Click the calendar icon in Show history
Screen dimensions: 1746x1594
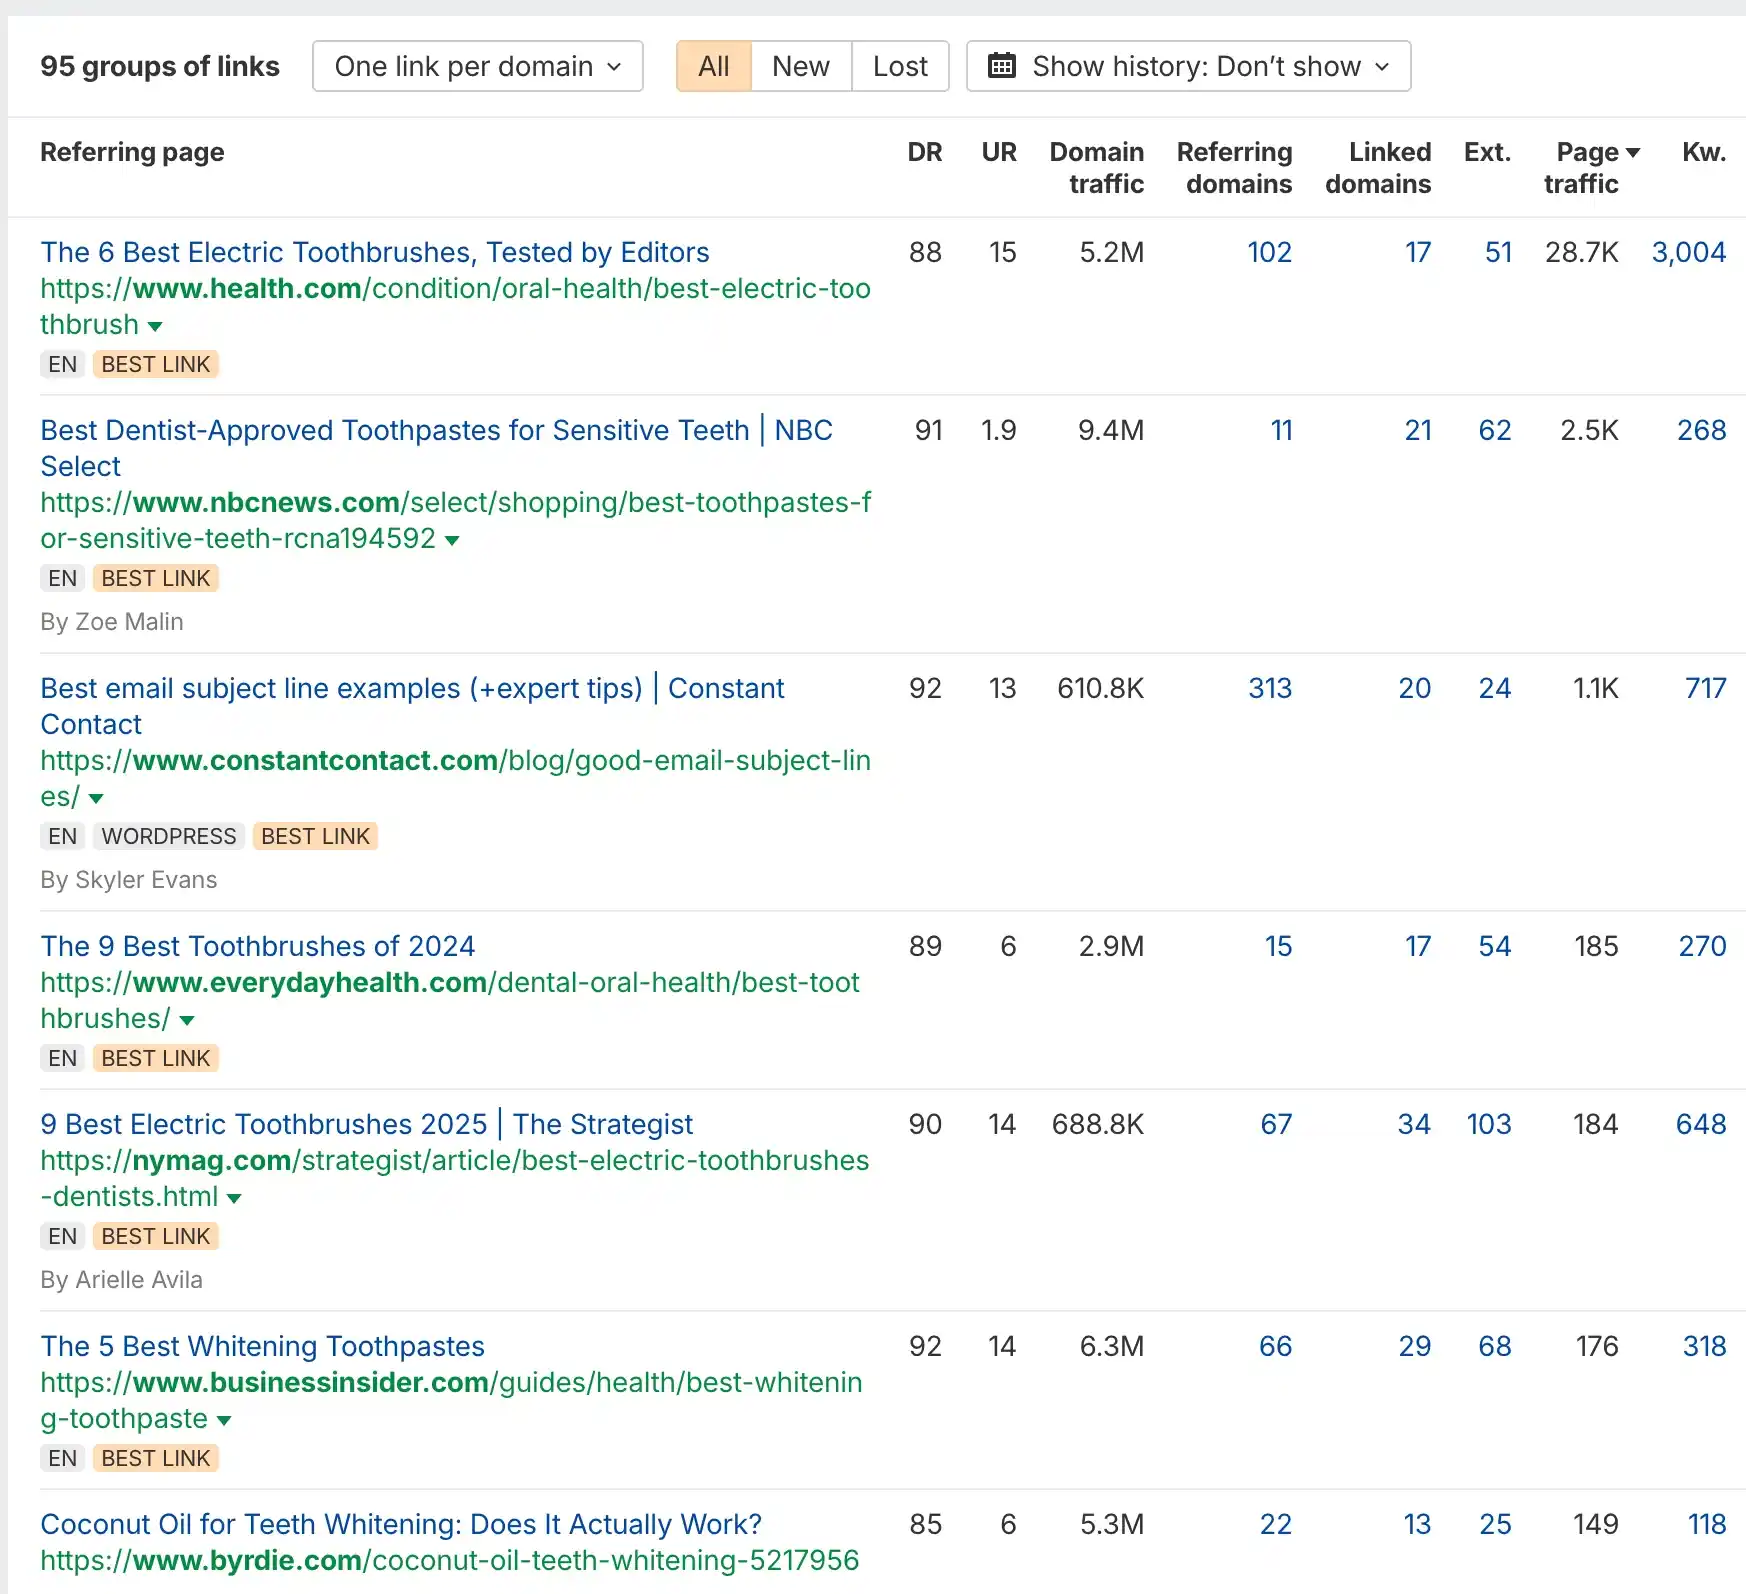pyautogui.click(x=1001, y=66)
